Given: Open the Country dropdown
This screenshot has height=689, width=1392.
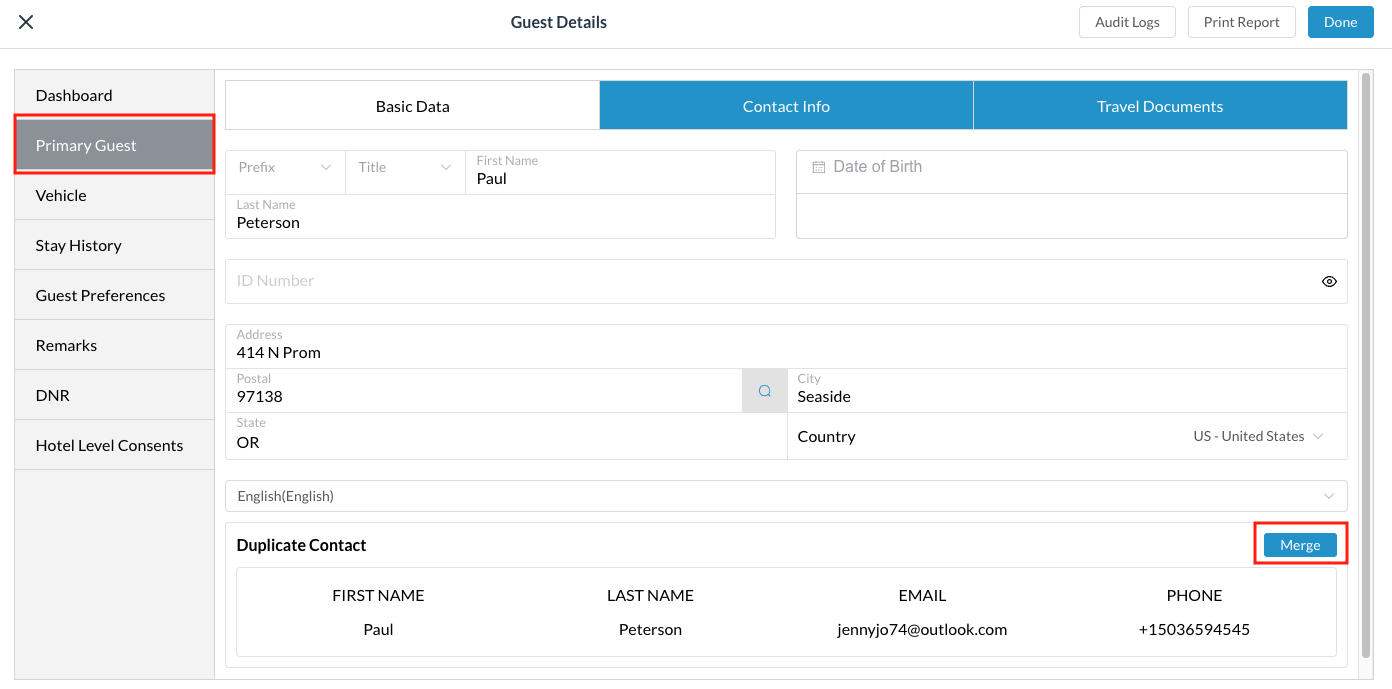Looking at the screenshot, I should [x=1258, y=436].
